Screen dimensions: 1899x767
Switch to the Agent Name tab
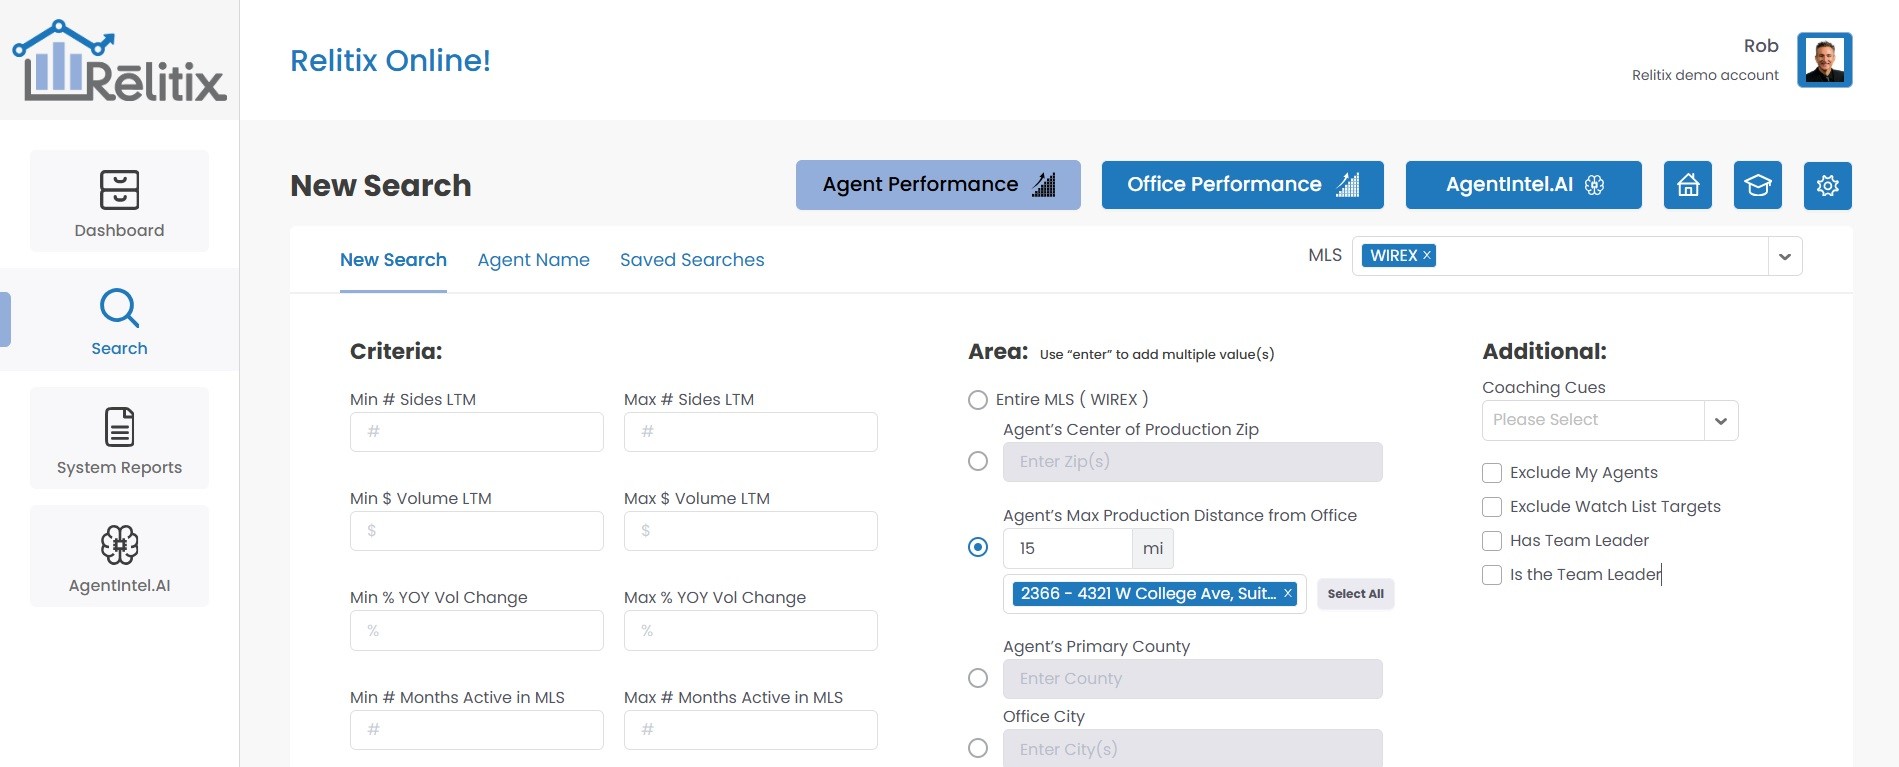coord(534,260)
